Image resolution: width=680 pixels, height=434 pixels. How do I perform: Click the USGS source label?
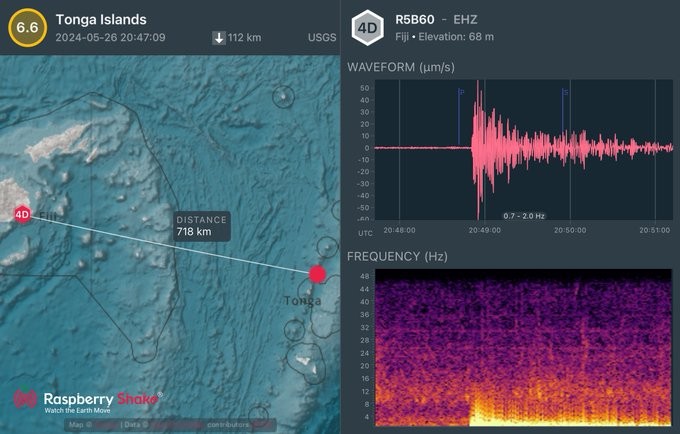[321, 38]
